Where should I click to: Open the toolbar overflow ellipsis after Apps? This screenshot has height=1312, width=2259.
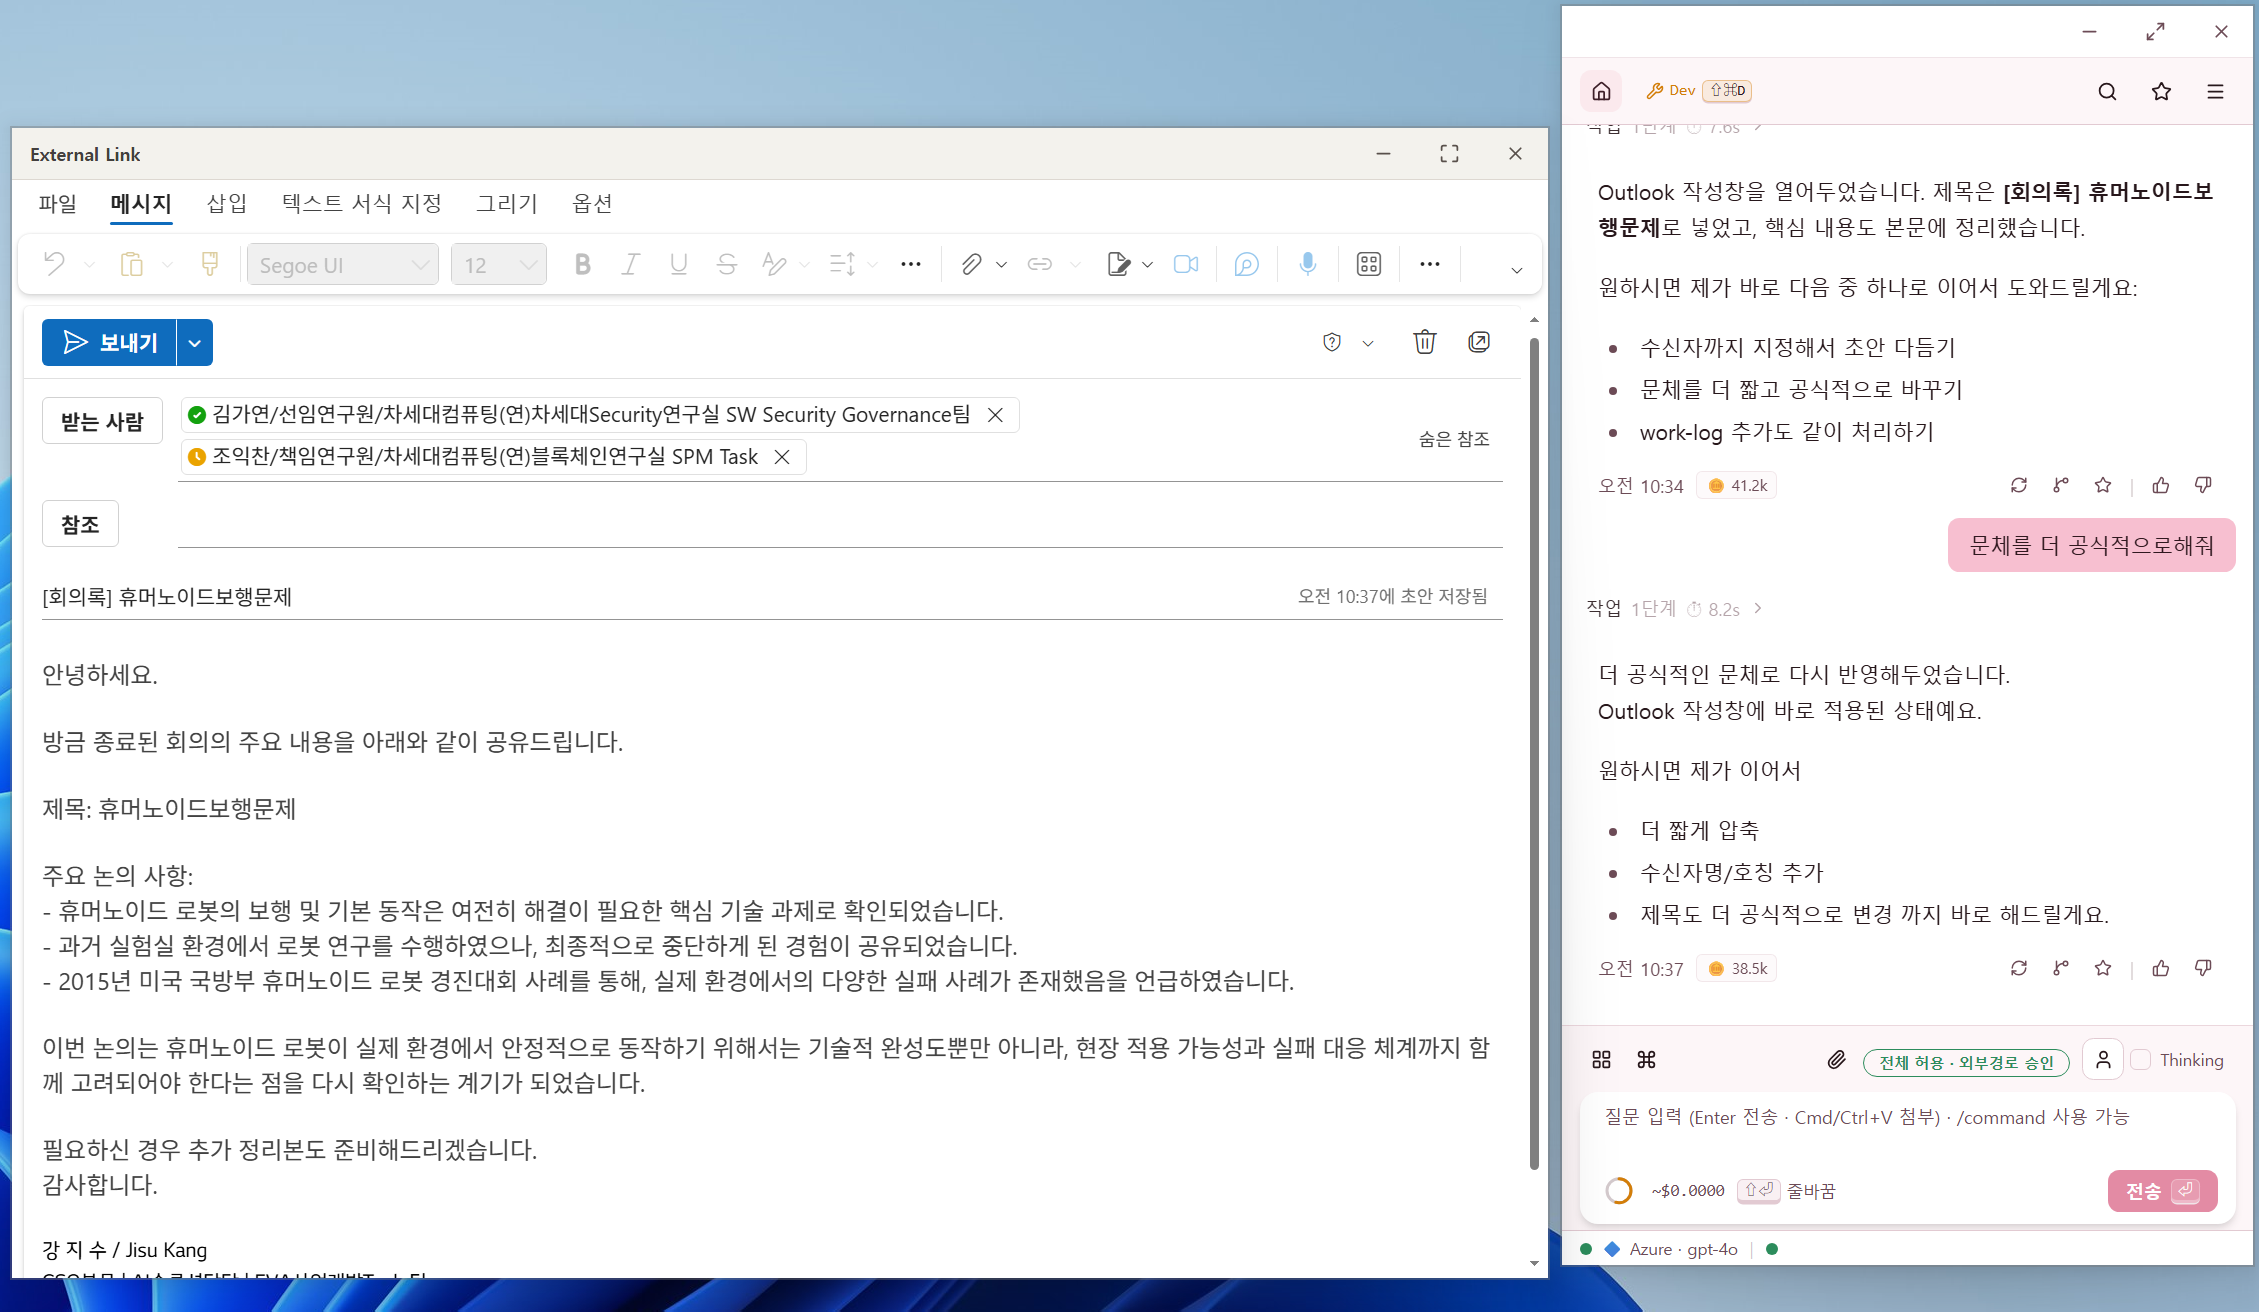click(1430, 264)
